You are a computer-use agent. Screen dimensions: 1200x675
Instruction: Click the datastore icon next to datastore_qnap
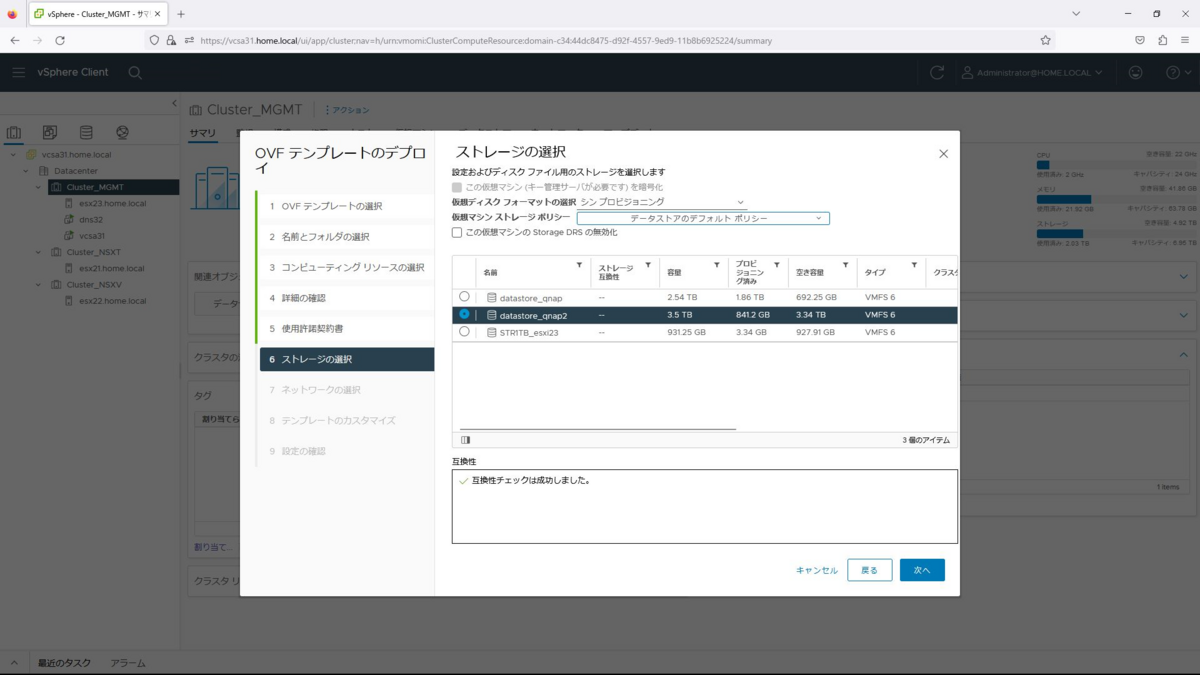tap(491, 298)
